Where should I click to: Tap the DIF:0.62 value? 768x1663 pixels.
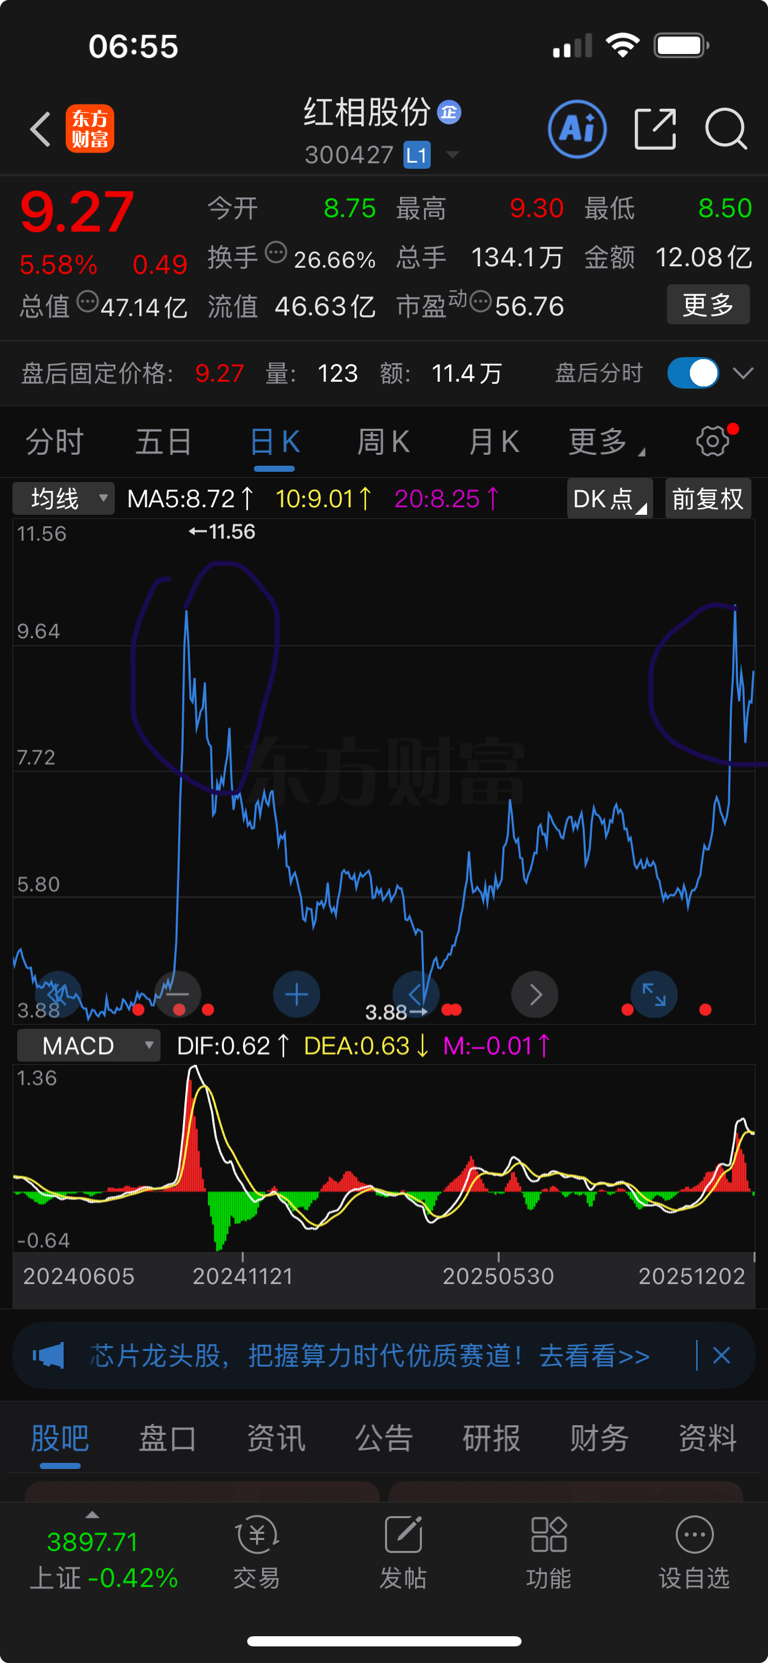tap(233, 1046)
